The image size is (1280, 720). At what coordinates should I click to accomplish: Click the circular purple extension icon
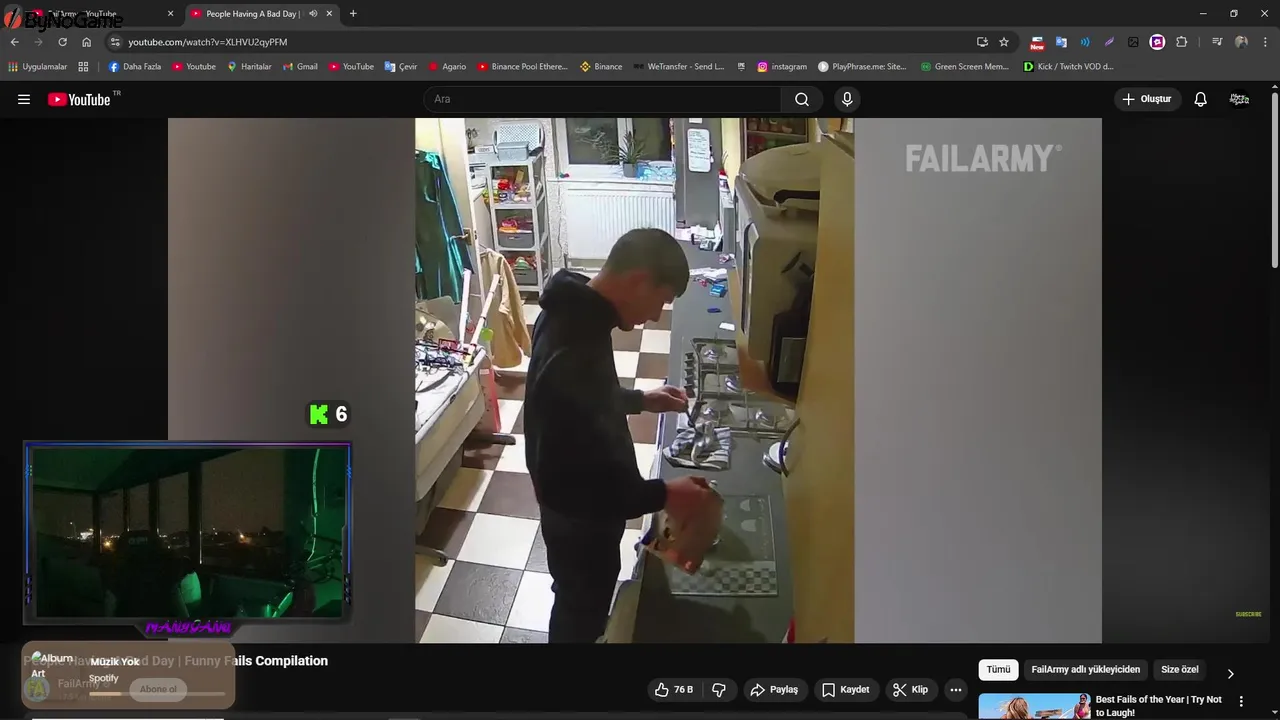pos(1157,42)
